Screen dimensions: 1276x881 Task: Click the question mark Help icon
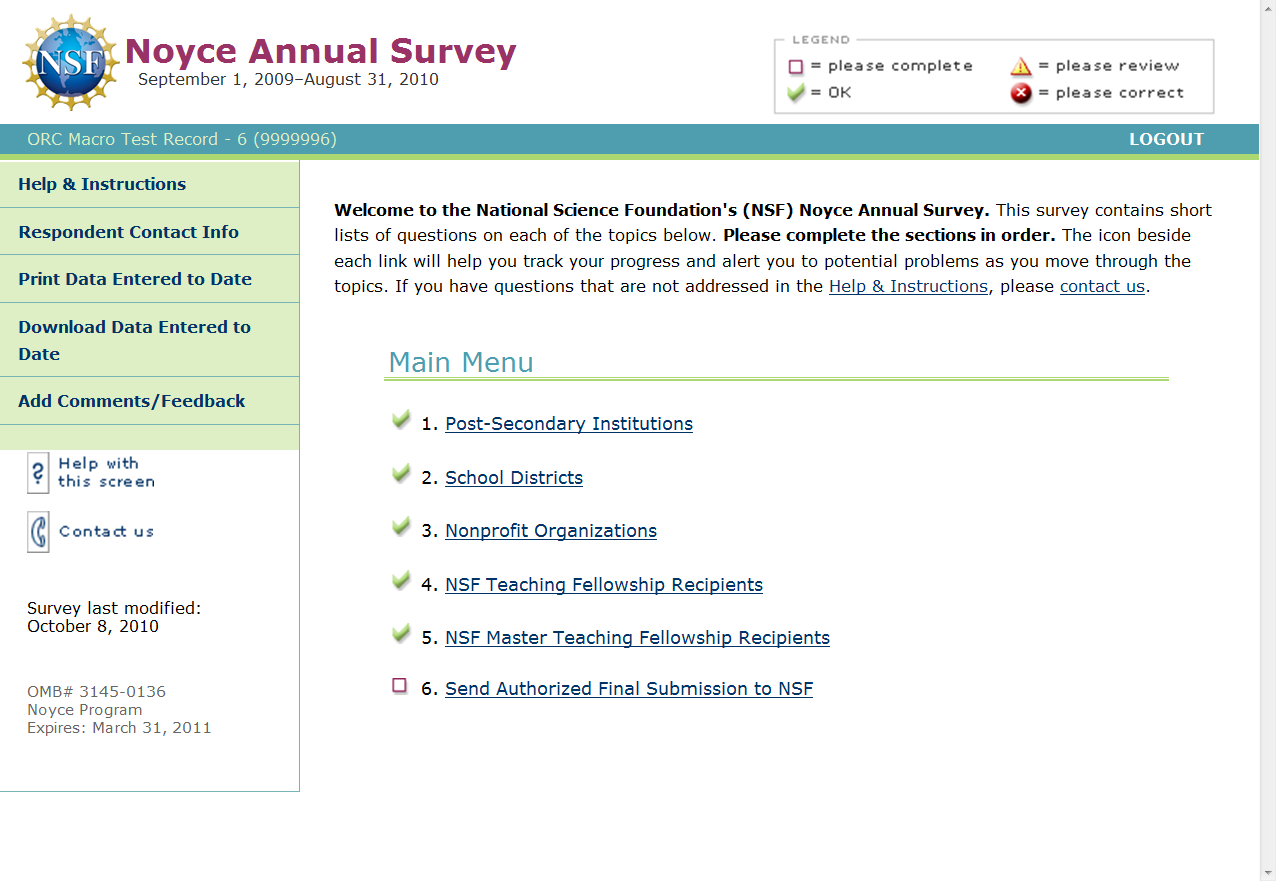coord(38,473)
